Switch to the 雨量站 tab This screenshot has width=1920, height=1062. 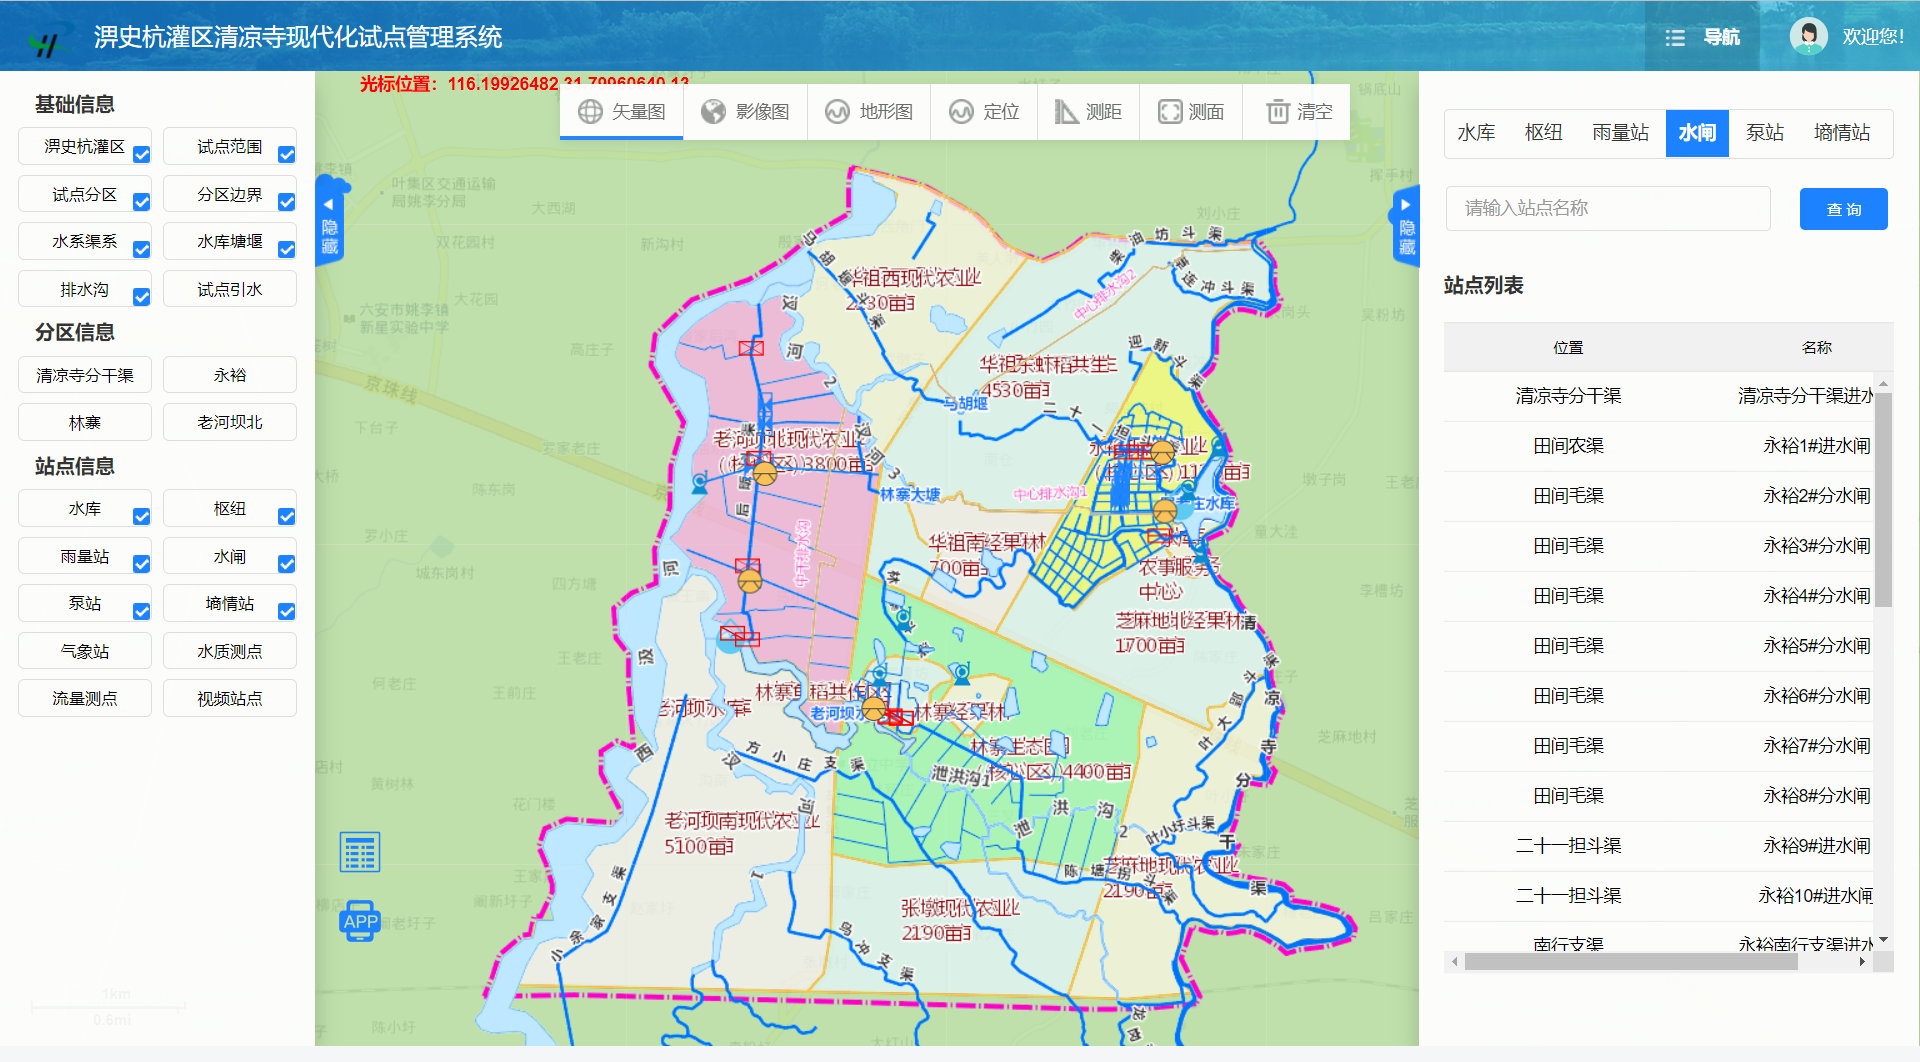pos(1620,133)
